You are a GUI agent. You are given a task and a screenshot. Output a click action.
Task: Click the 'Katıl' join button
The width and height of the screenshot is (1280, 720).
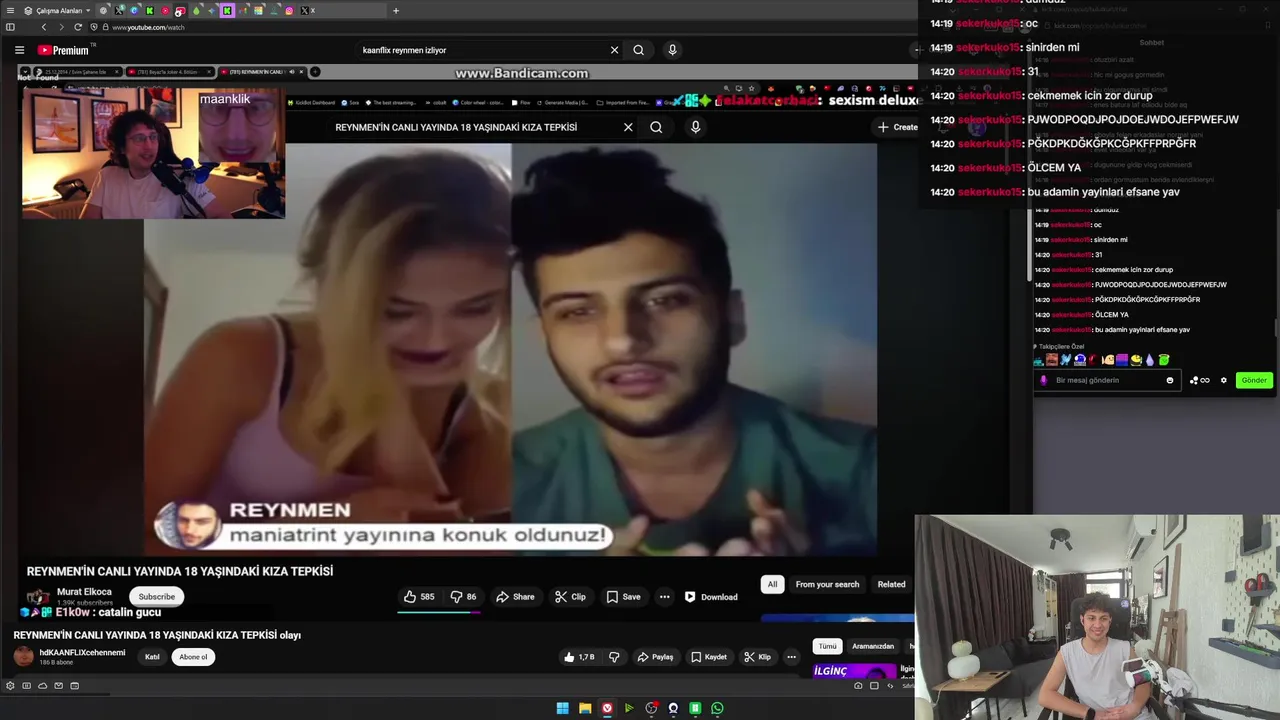pyautogui.click(x=152, y=657)
